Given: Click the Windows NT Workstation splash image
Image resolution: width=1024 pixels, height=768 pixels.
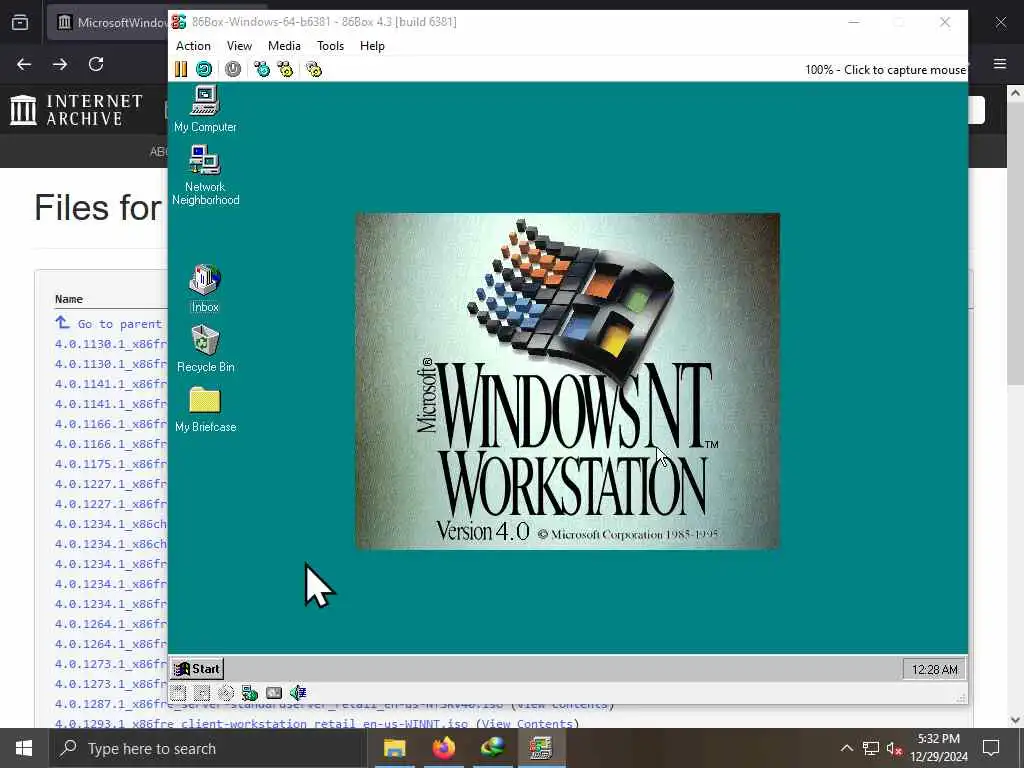Looking at the screenshot, I should coord(568,381).
